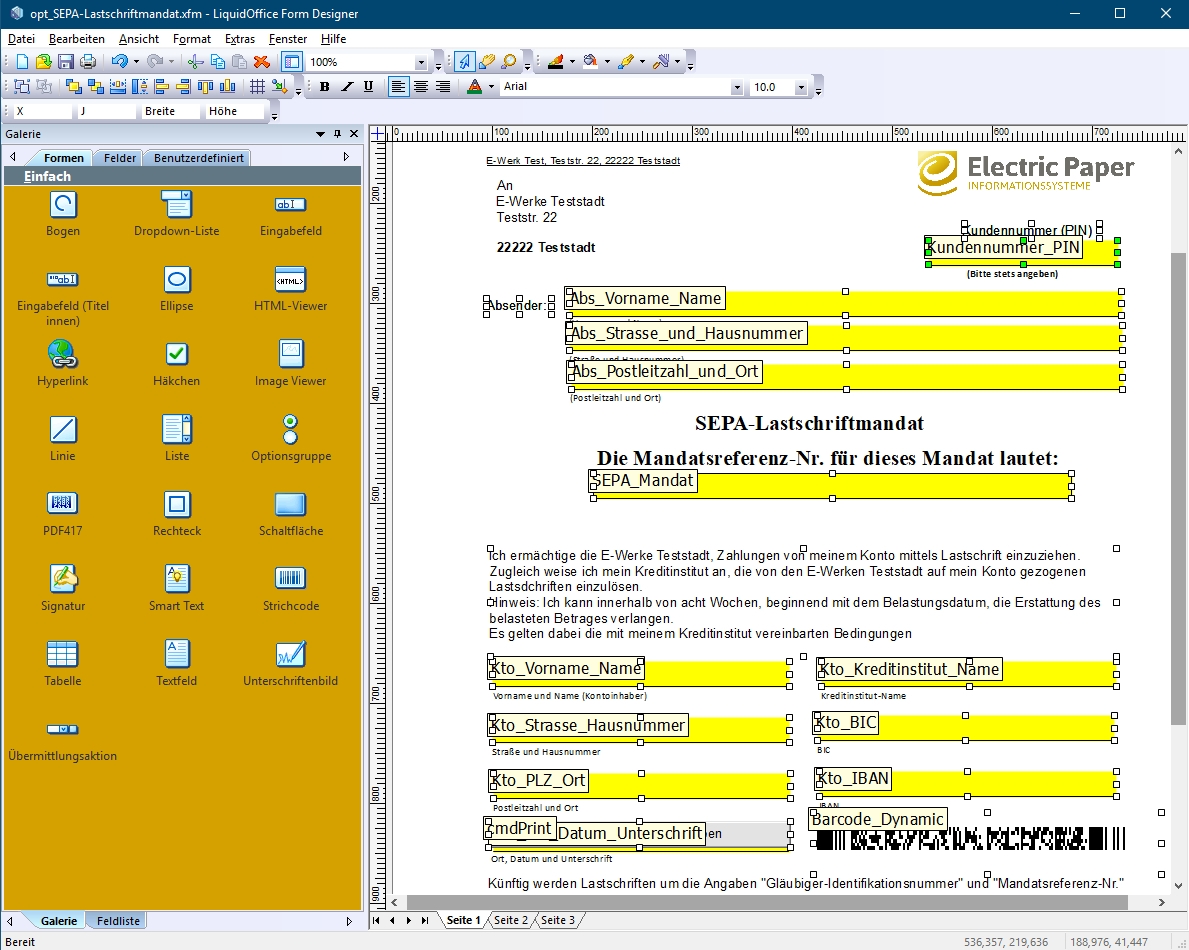The image size is (1189, 950).
Task: Click the font color A swatch
Action: click(x=475, y=86)
